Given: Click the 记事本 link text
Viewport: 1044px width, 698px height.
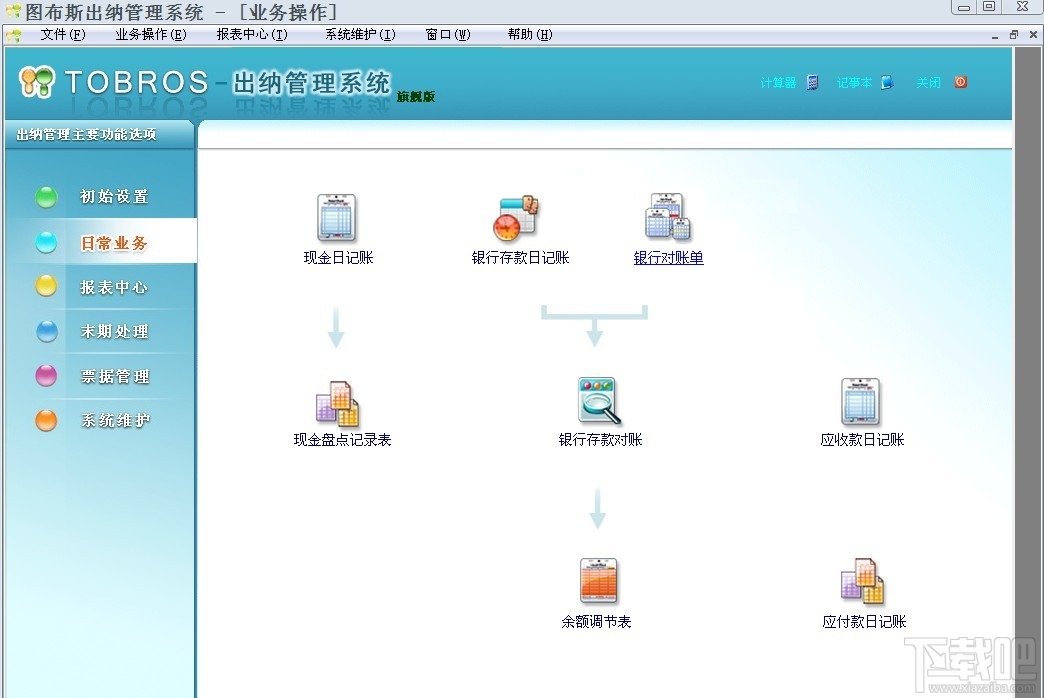Looking at the screenshot, I should (x=854, y=83).
